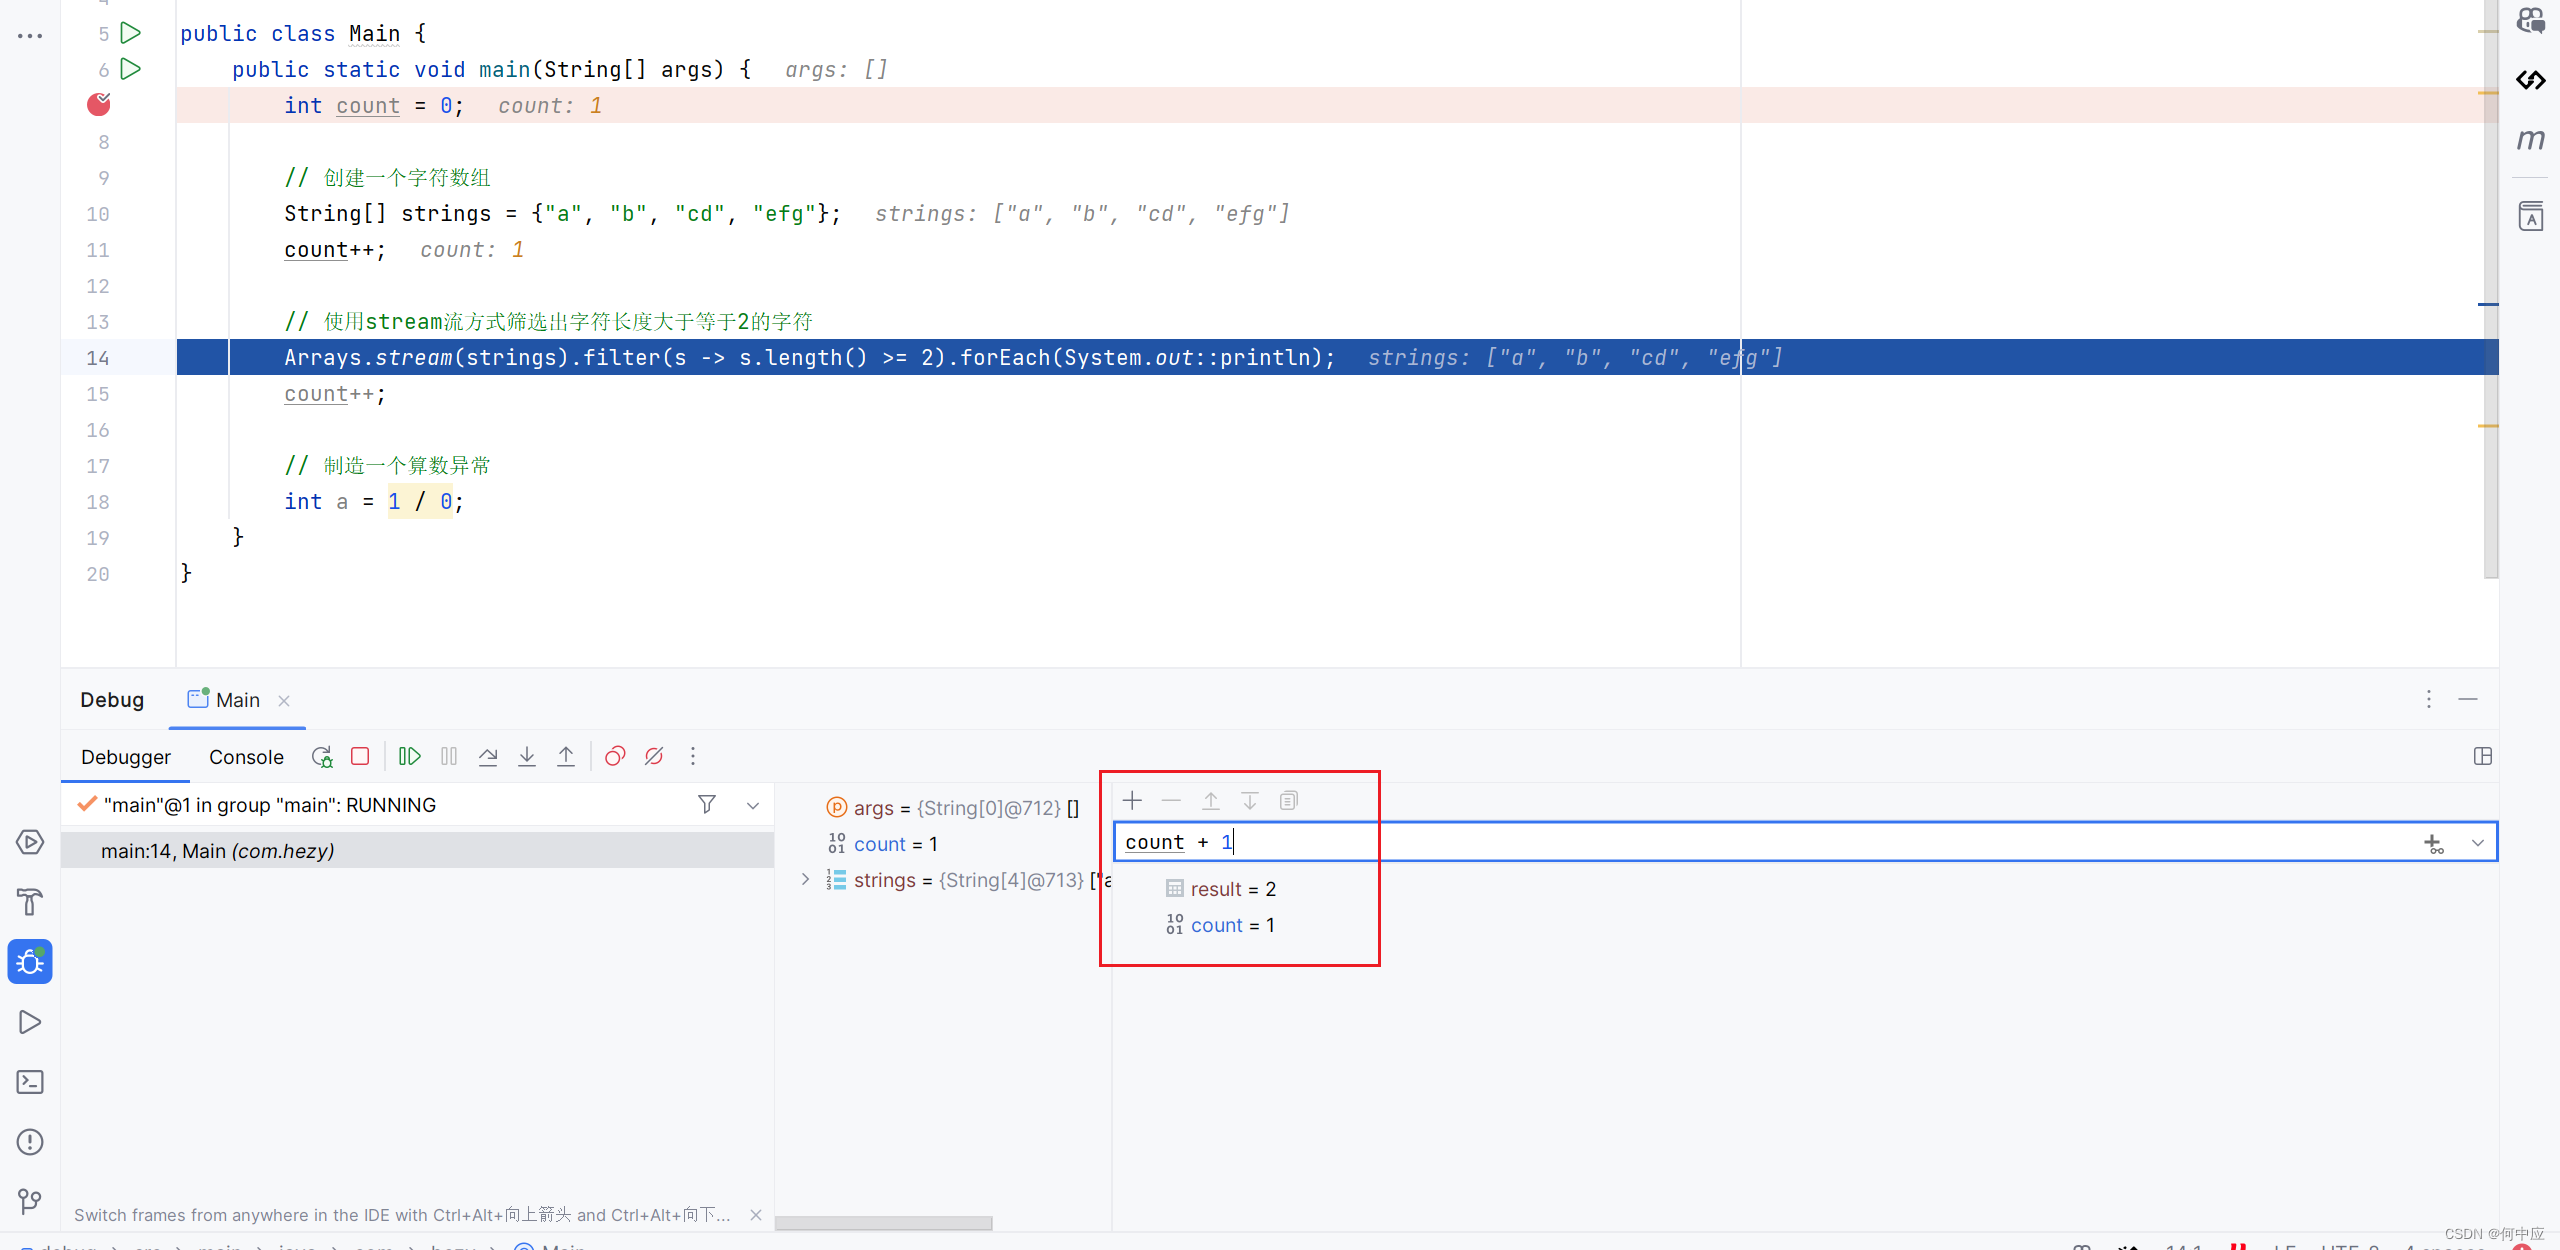Click the Add Watch Expression plus icon

[x=1131, y=800]
